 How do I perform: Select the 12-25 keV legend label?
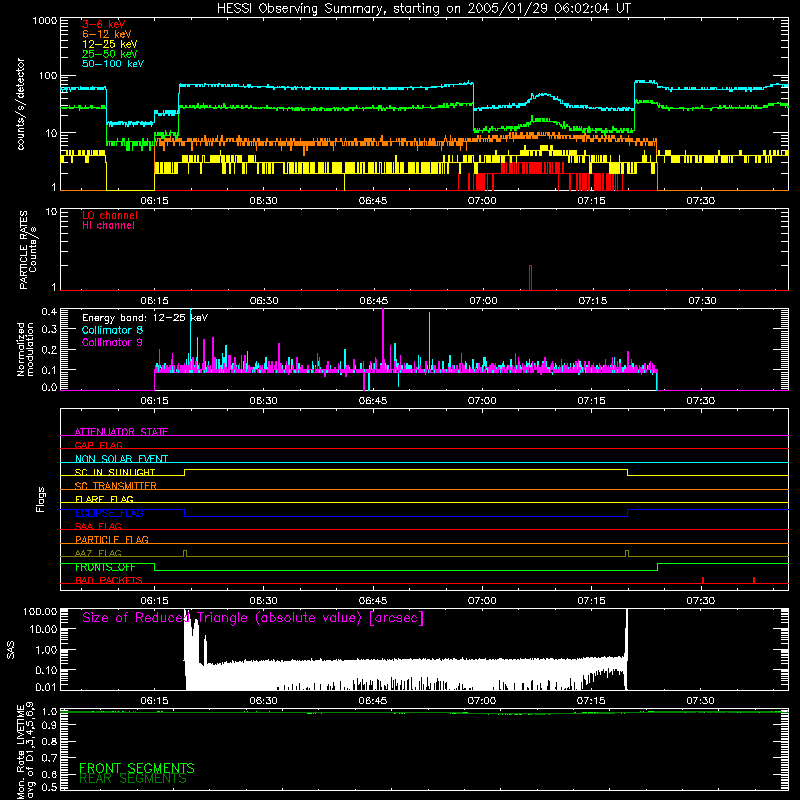pyautogui.click(x=110, y=44)
